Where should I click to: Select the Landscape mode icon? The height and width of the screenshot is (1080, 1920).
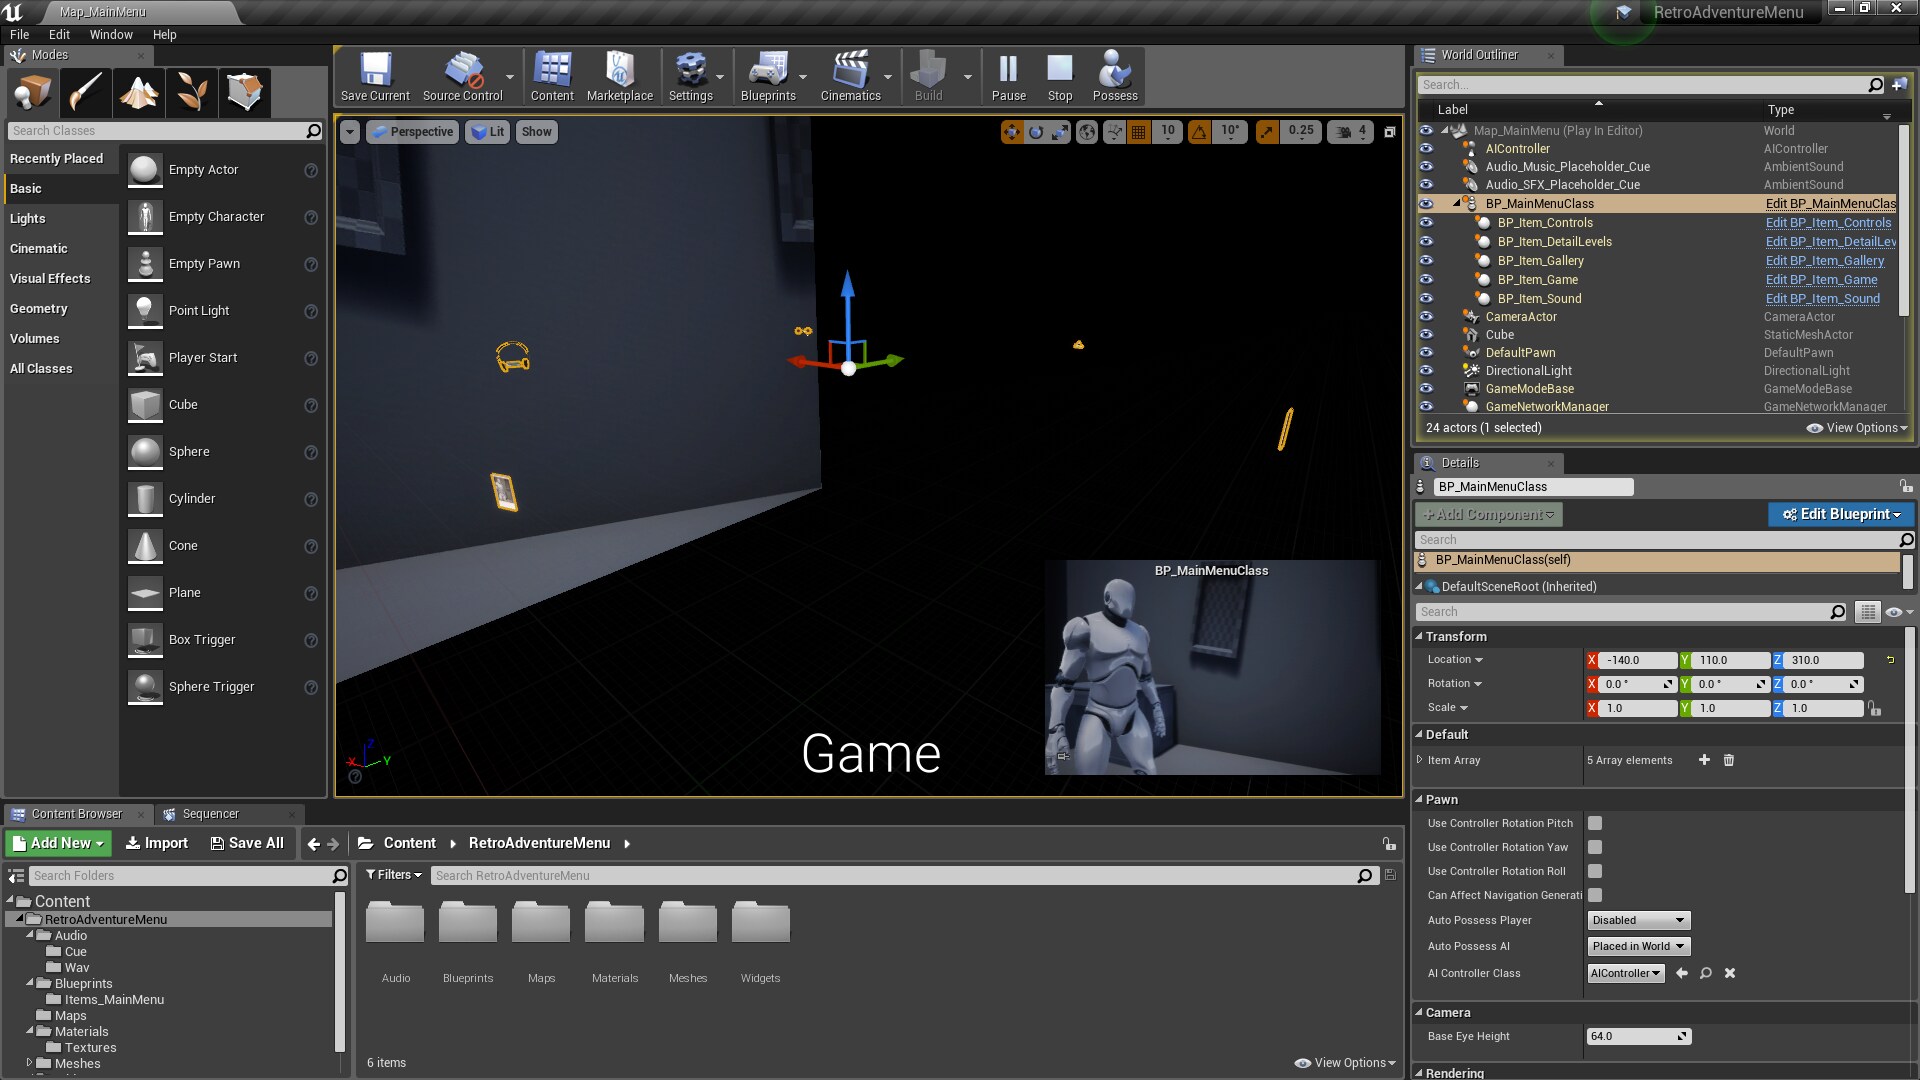[138, 92]
